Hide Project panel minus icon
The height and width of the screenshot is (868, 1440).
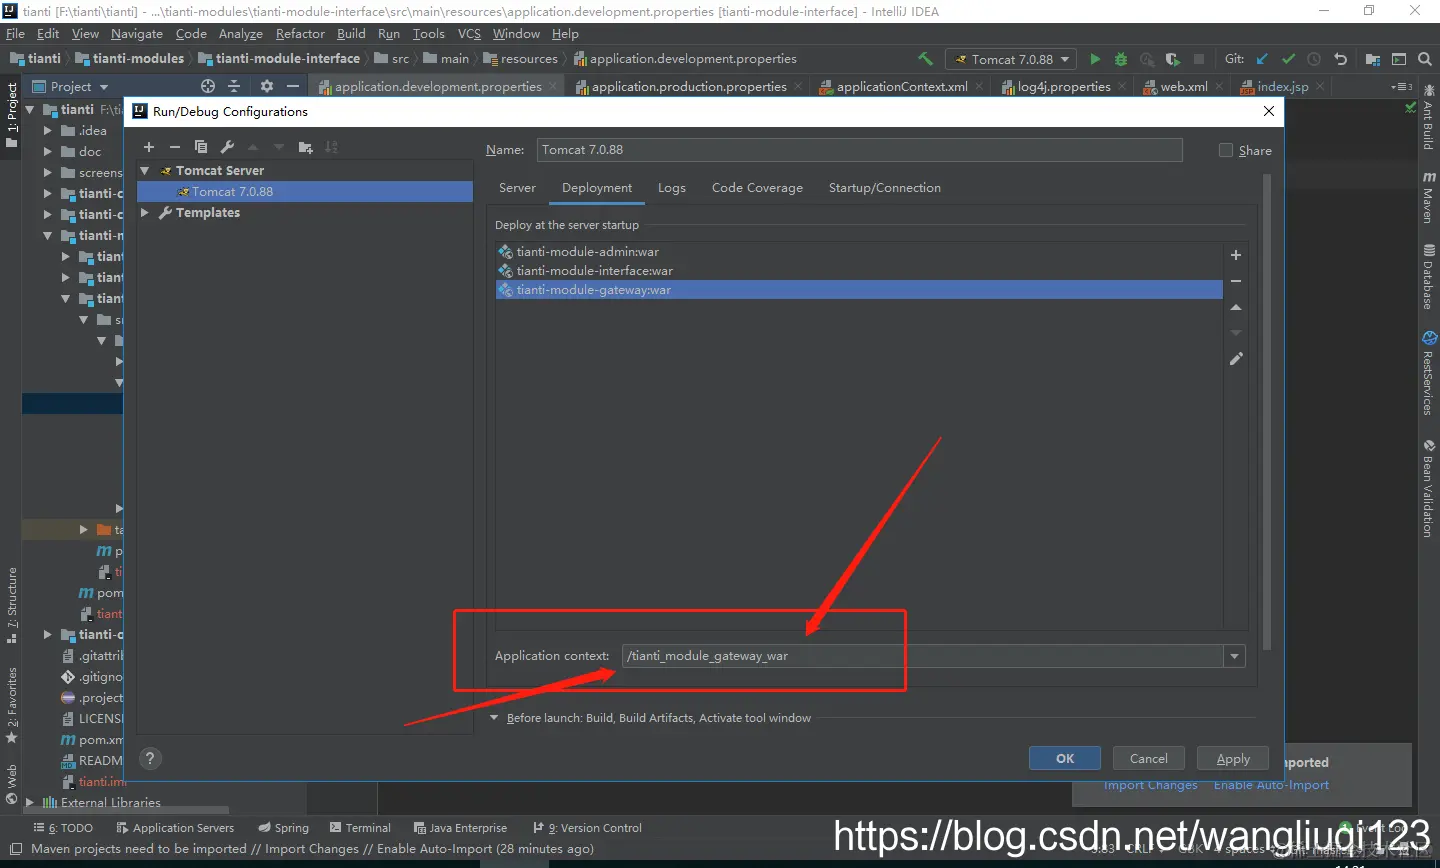(292, 86)
